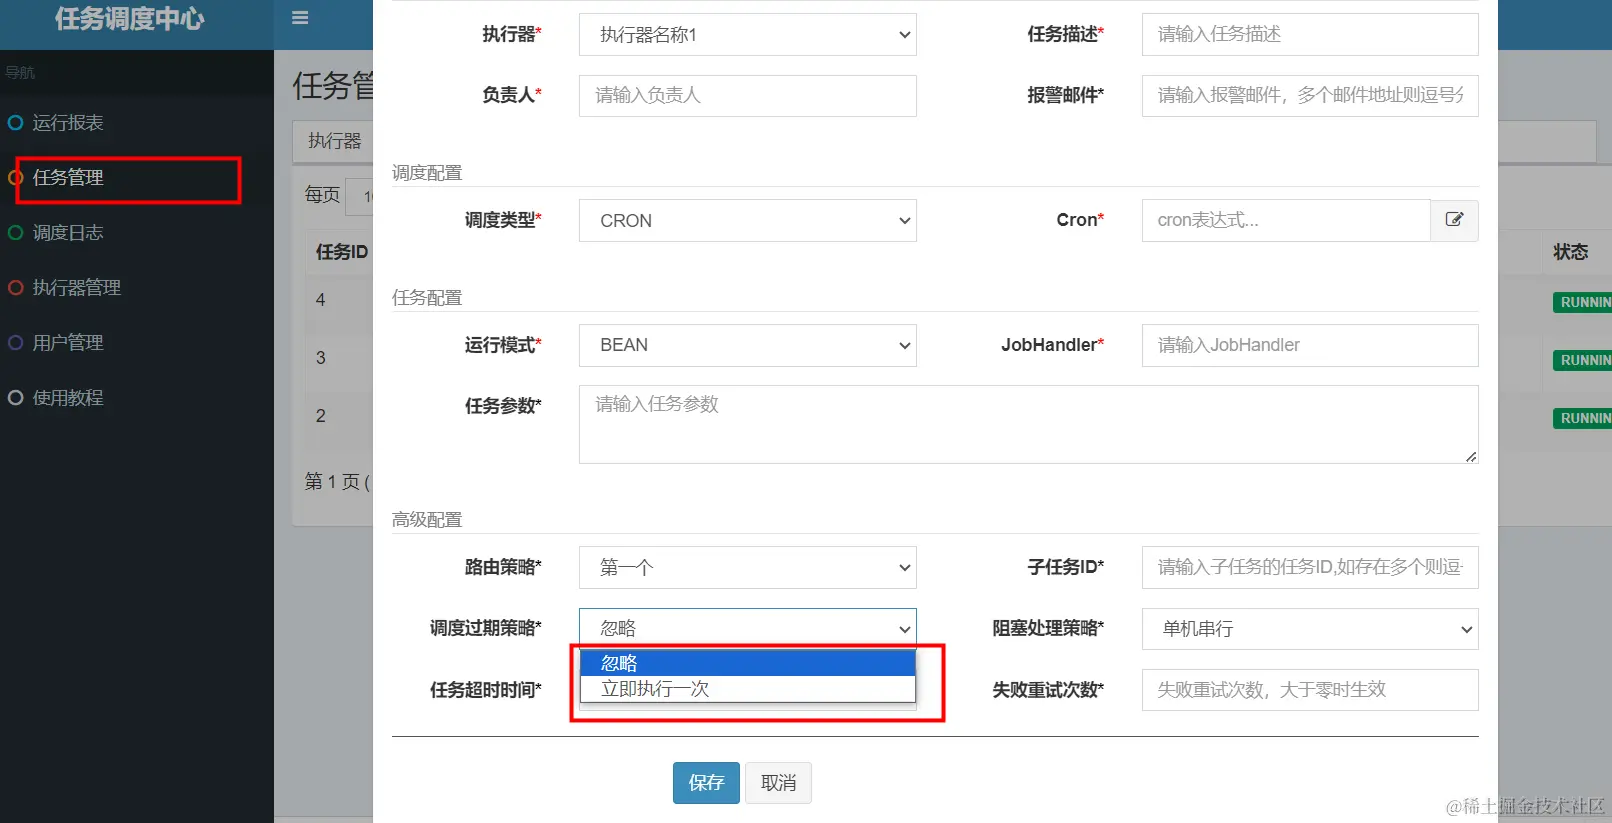Click the 任务ID column header

click(x=342, y=252)
